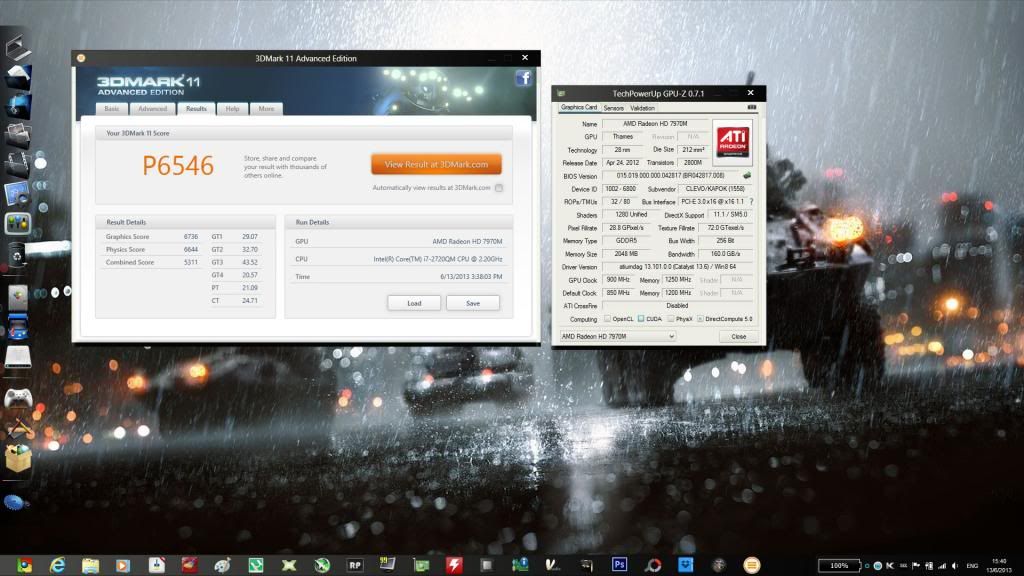Click the P6546 score text
The image size is (1024, 576).
[178, 166]
